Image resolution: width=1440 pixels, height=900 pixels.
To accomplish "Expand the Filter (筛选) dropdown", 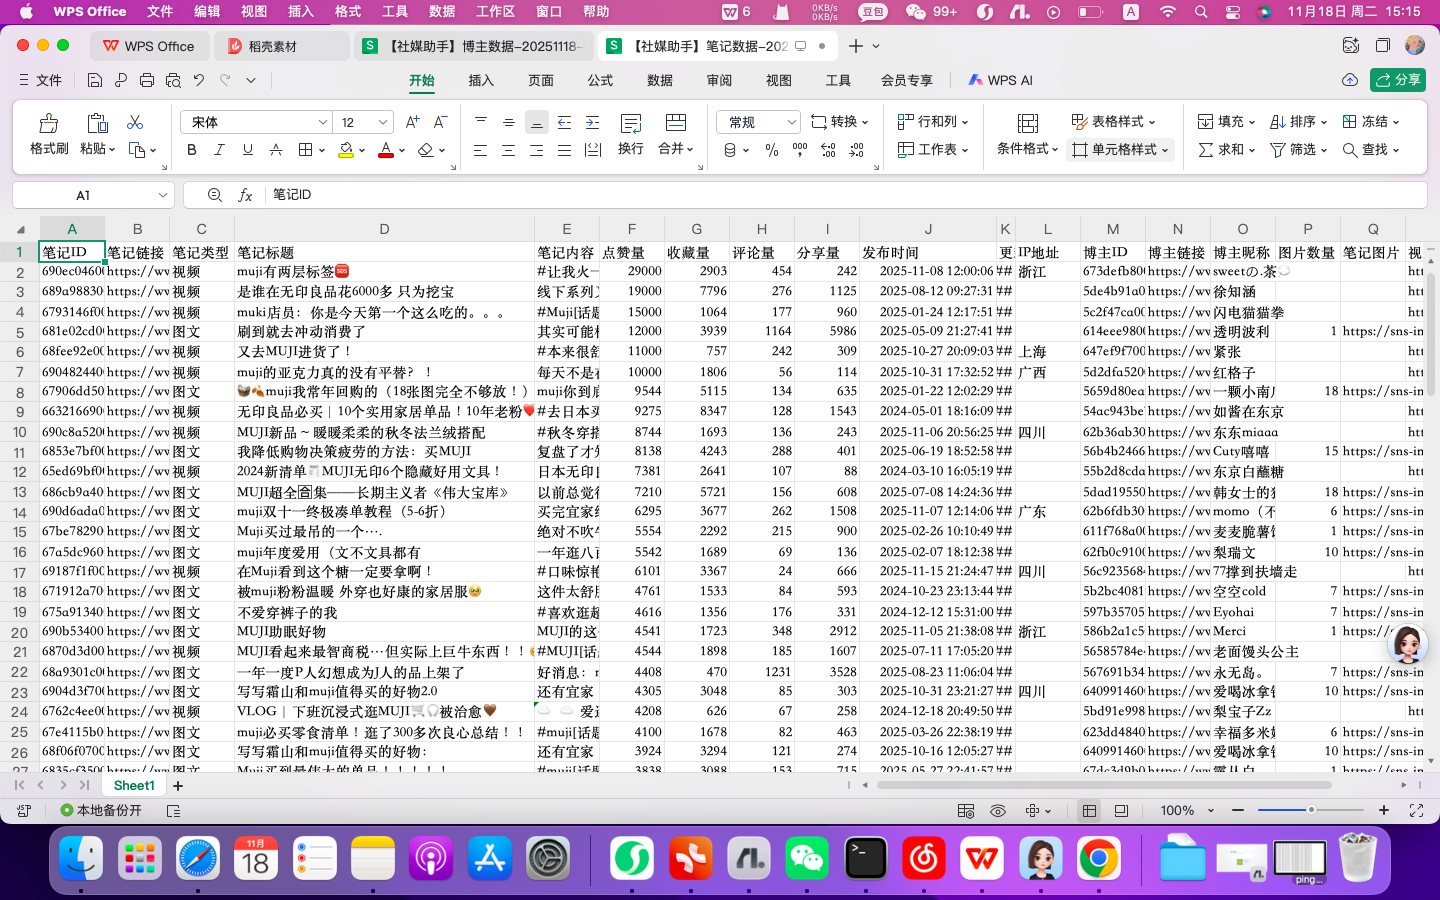I will (x=1323, y=150).
